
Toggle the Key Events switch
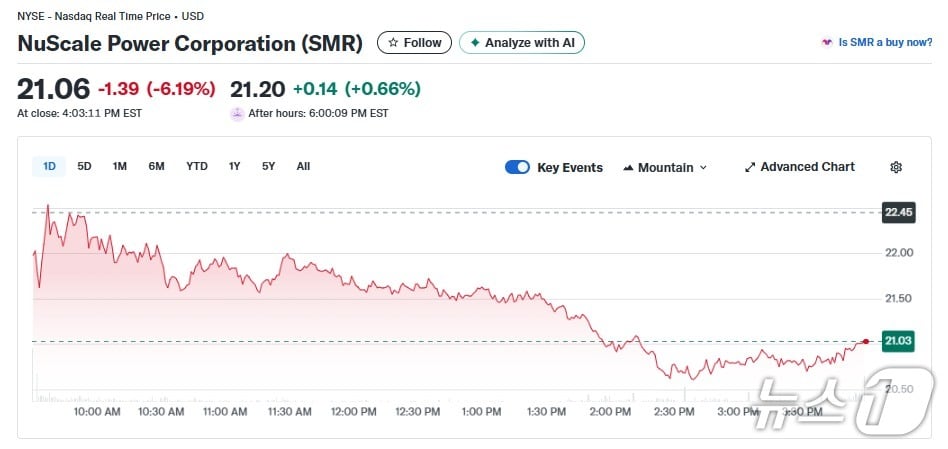click(x=517, y=167)
